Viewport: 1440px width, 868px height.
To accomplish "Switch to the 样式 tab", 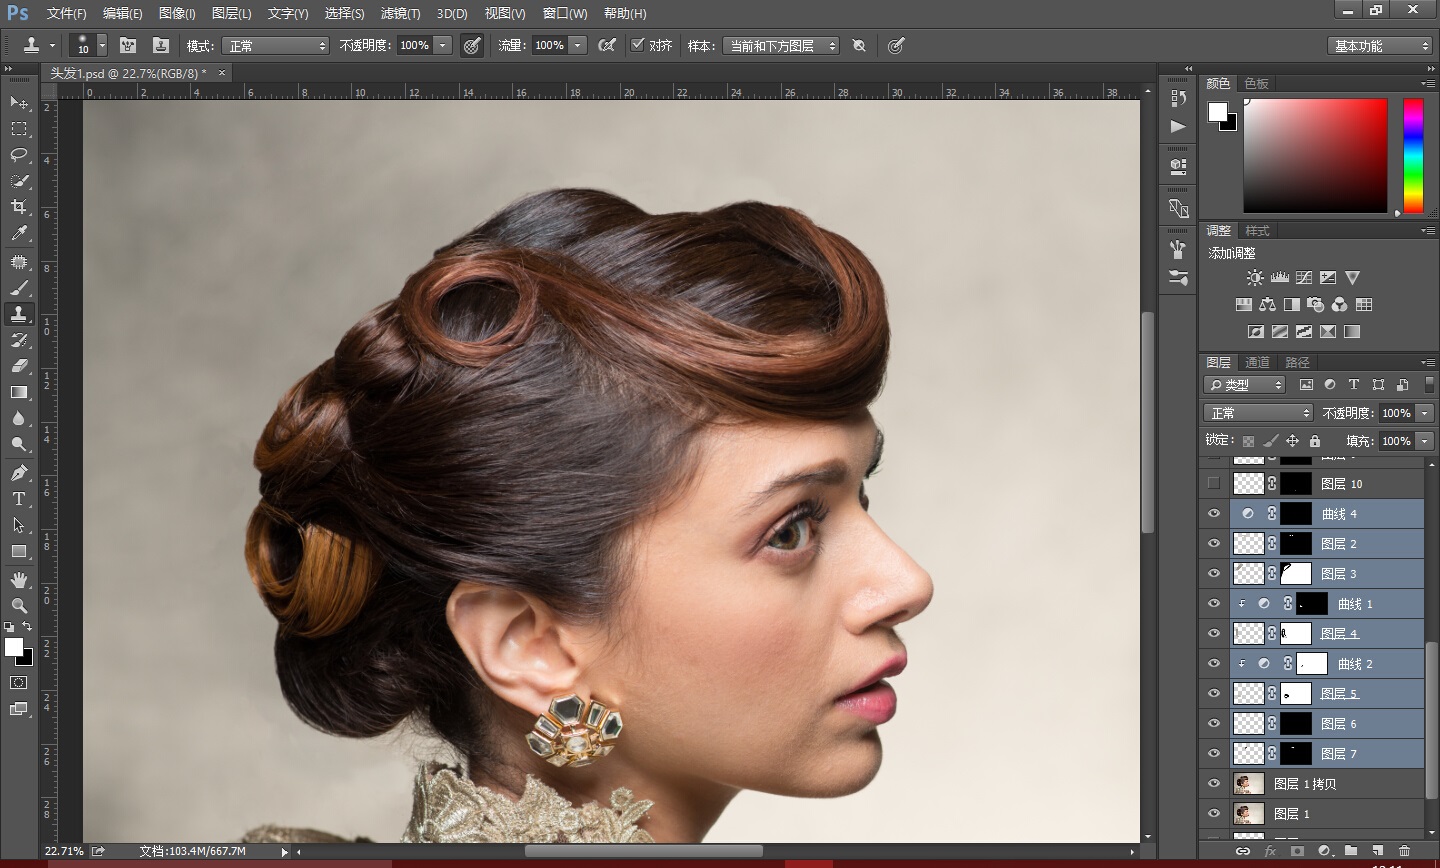I will (1257, 230).
